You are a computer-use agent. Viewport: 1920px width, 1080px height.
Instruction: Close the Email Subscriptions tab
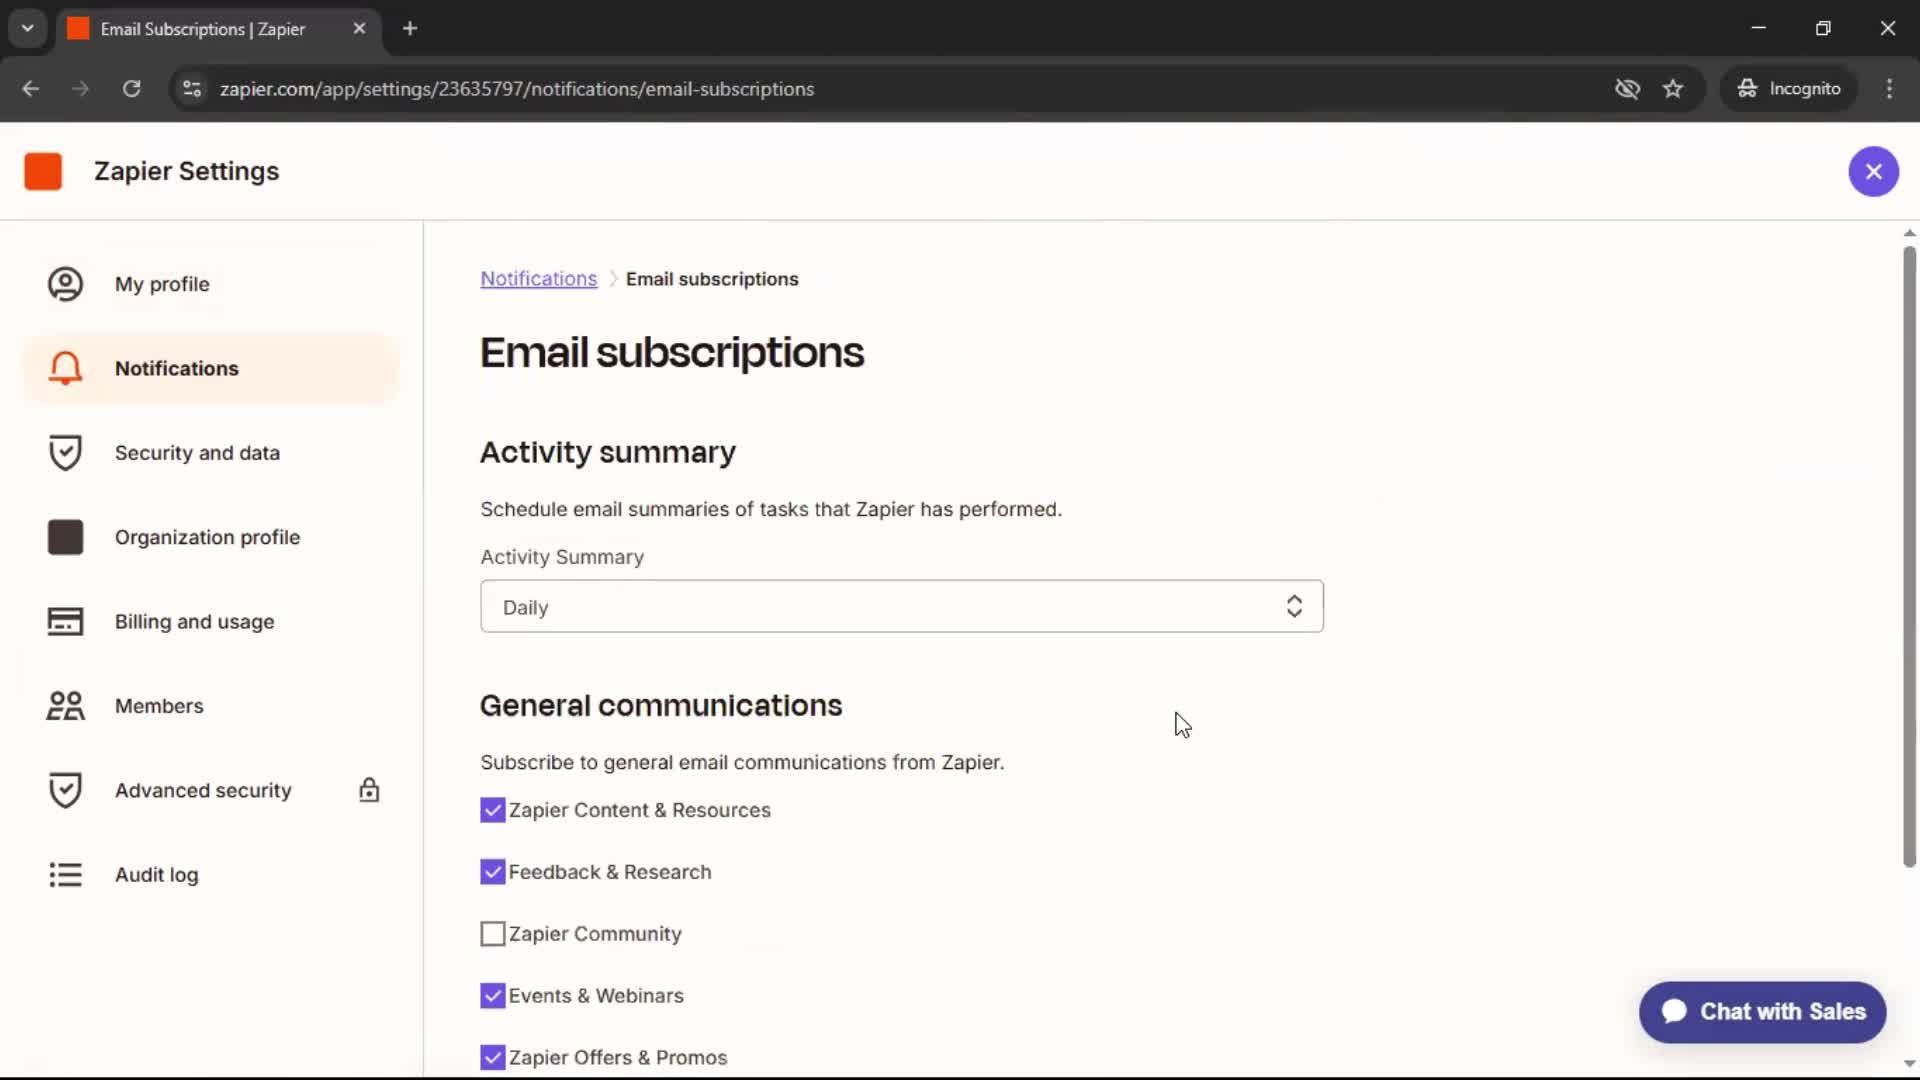[359, 29]
